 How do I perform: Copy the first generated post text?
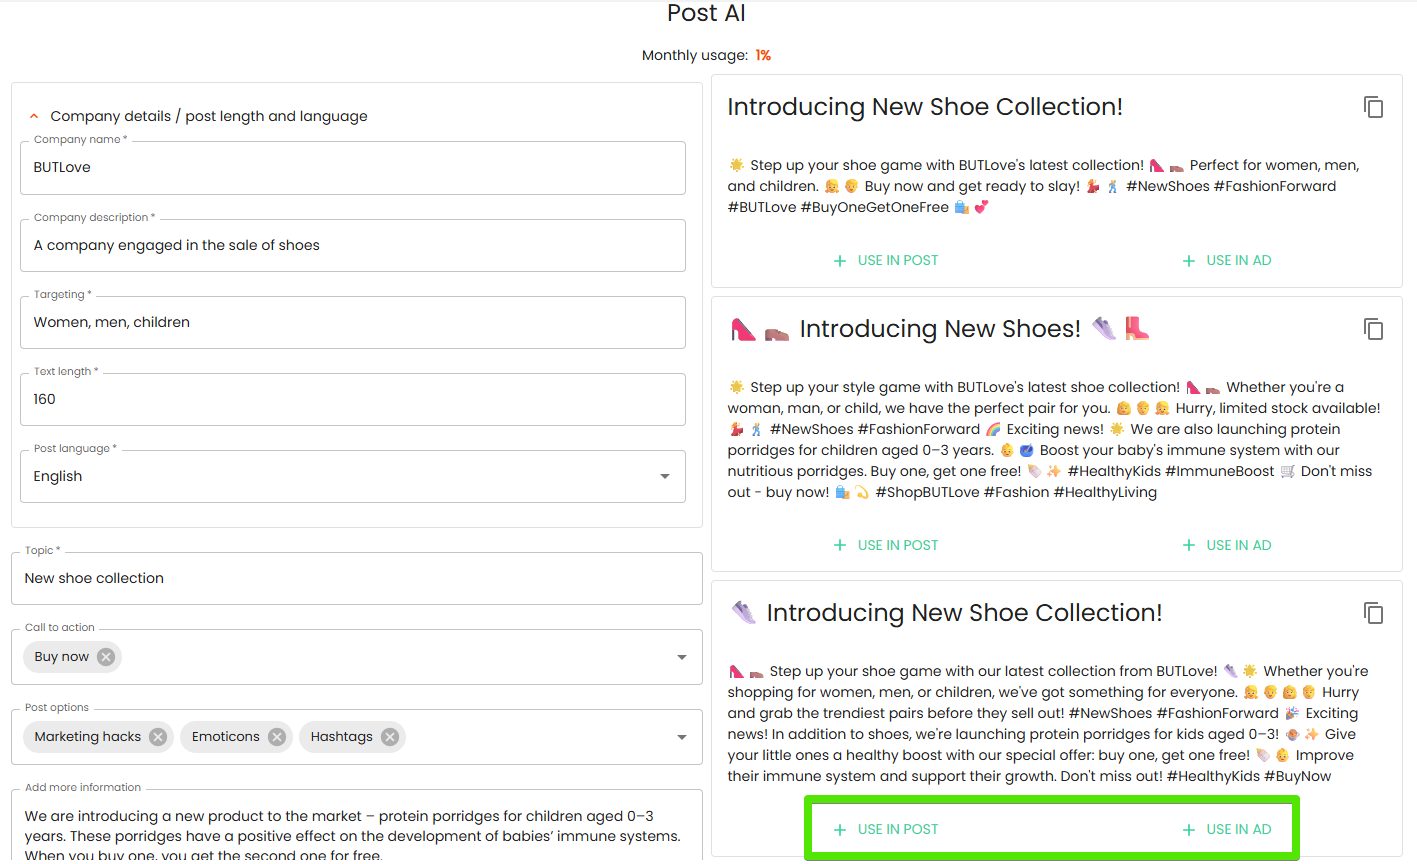pyautogui.click(x=1373, y=107)
